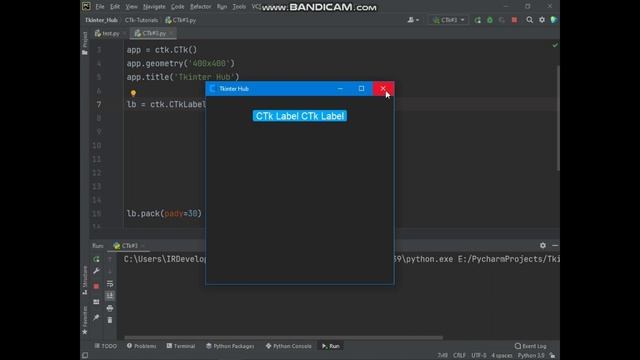Click the lightbulb intention icon in editor
This screenshot has height=360, width=640.
click(133, 93)
